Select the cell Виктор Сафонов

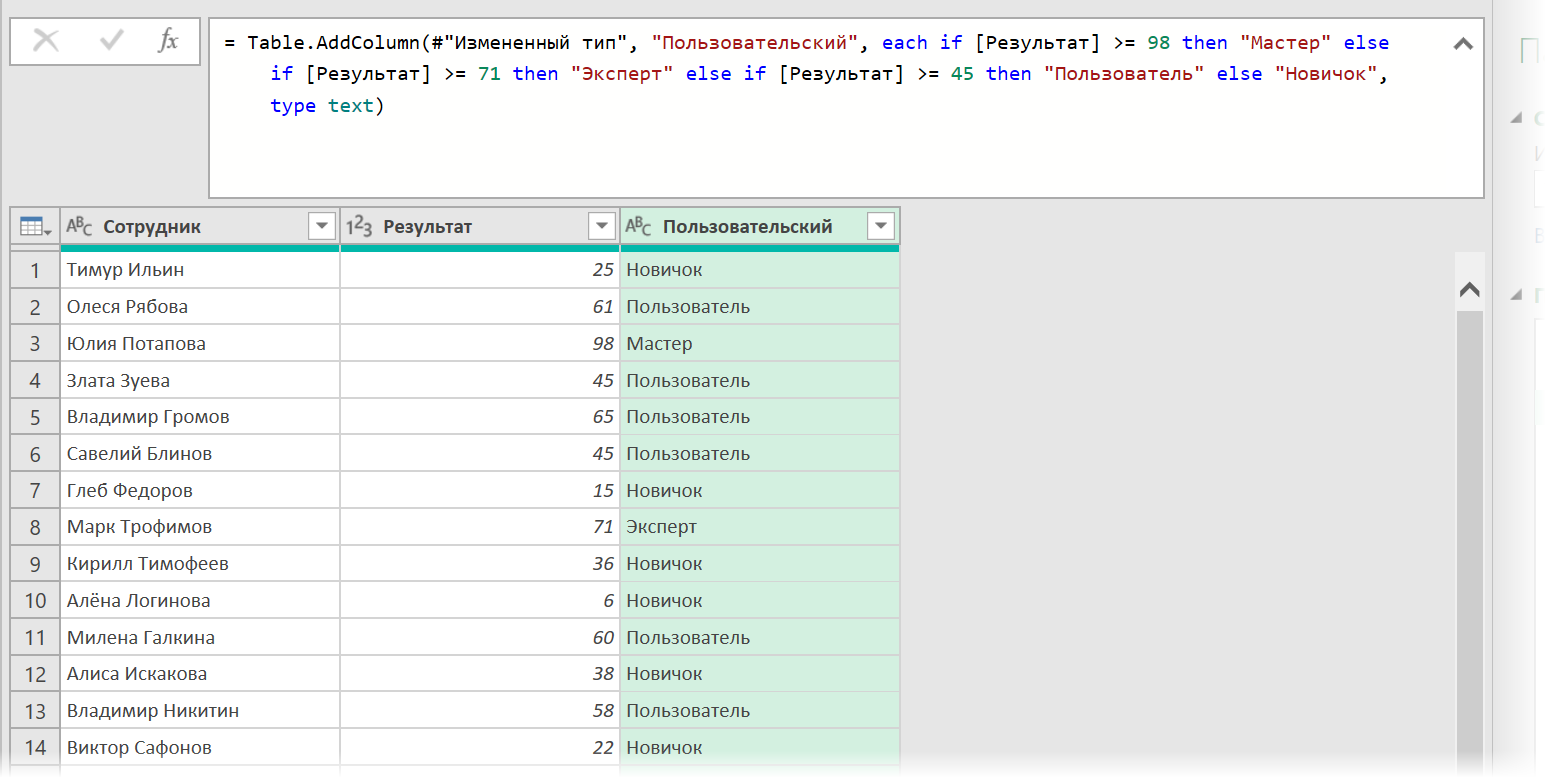[x=200, y=748]
